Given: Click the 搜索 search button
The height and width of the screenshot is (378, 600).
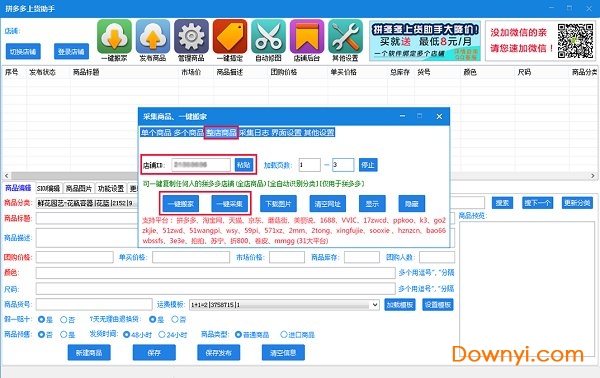Looking at the screenshot, I should click(502, 203).
